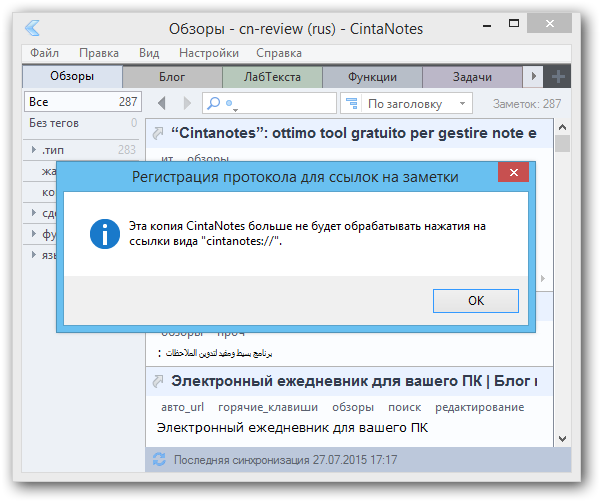Select the Все tag with 287 notes
The width and height of the screenshot is (601, 502).
[x=83, y=102]
